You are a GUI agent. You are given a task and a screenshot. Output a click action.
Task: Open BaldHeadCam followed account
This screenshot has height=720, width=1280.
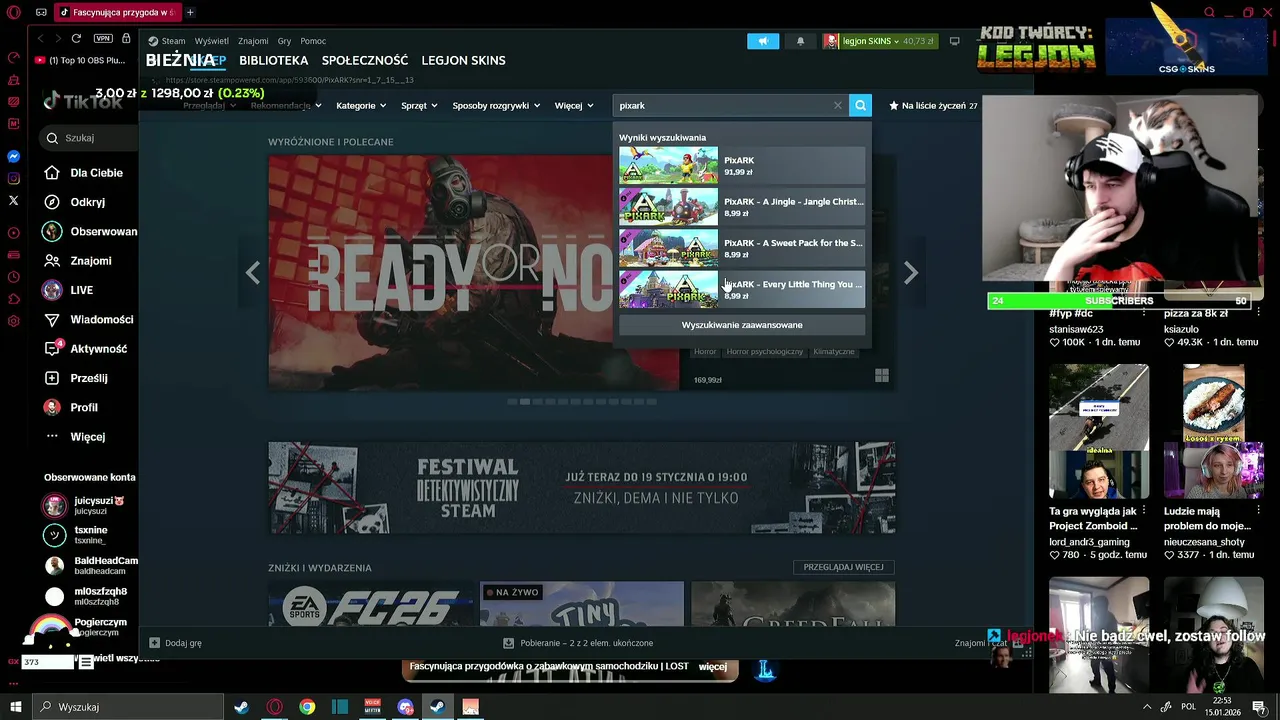point(90,565)
